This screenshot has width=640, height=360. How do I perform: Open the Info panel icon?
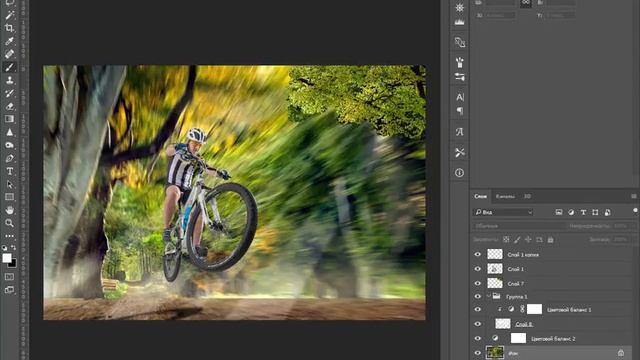click(460, 173)
